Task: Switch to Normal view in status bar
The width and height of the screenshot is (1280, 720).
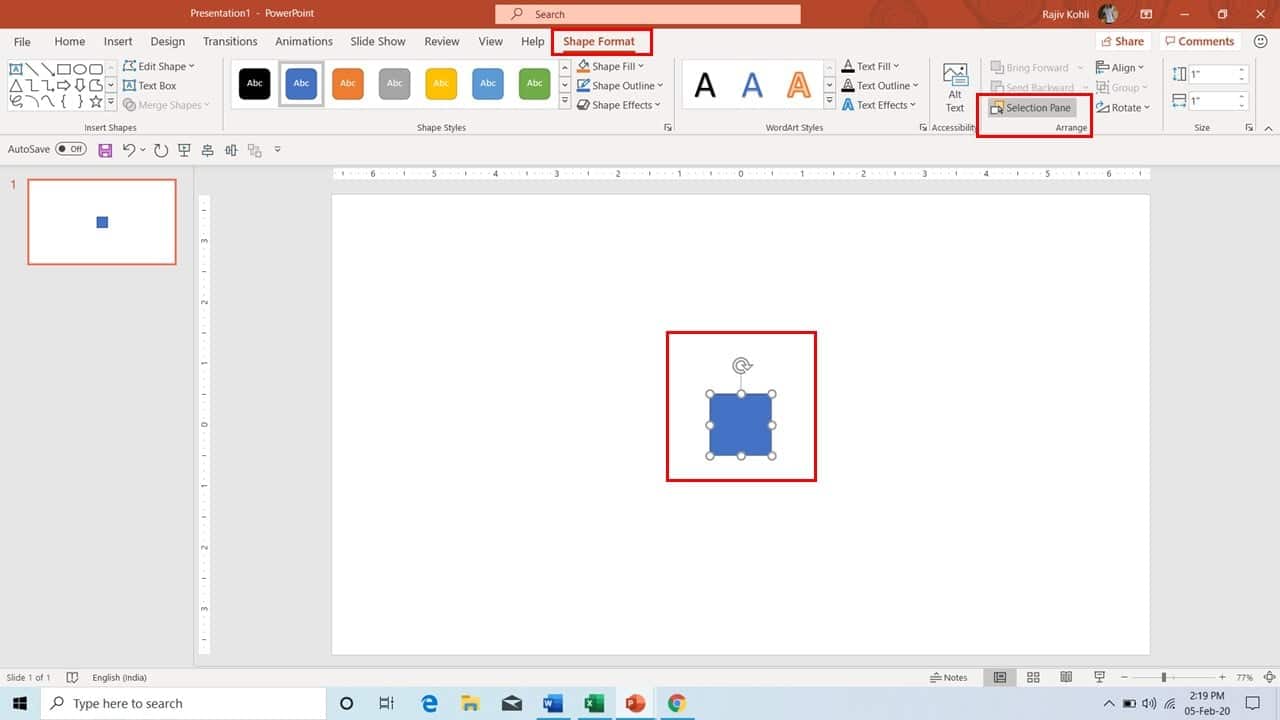Action: click(999, 677)
